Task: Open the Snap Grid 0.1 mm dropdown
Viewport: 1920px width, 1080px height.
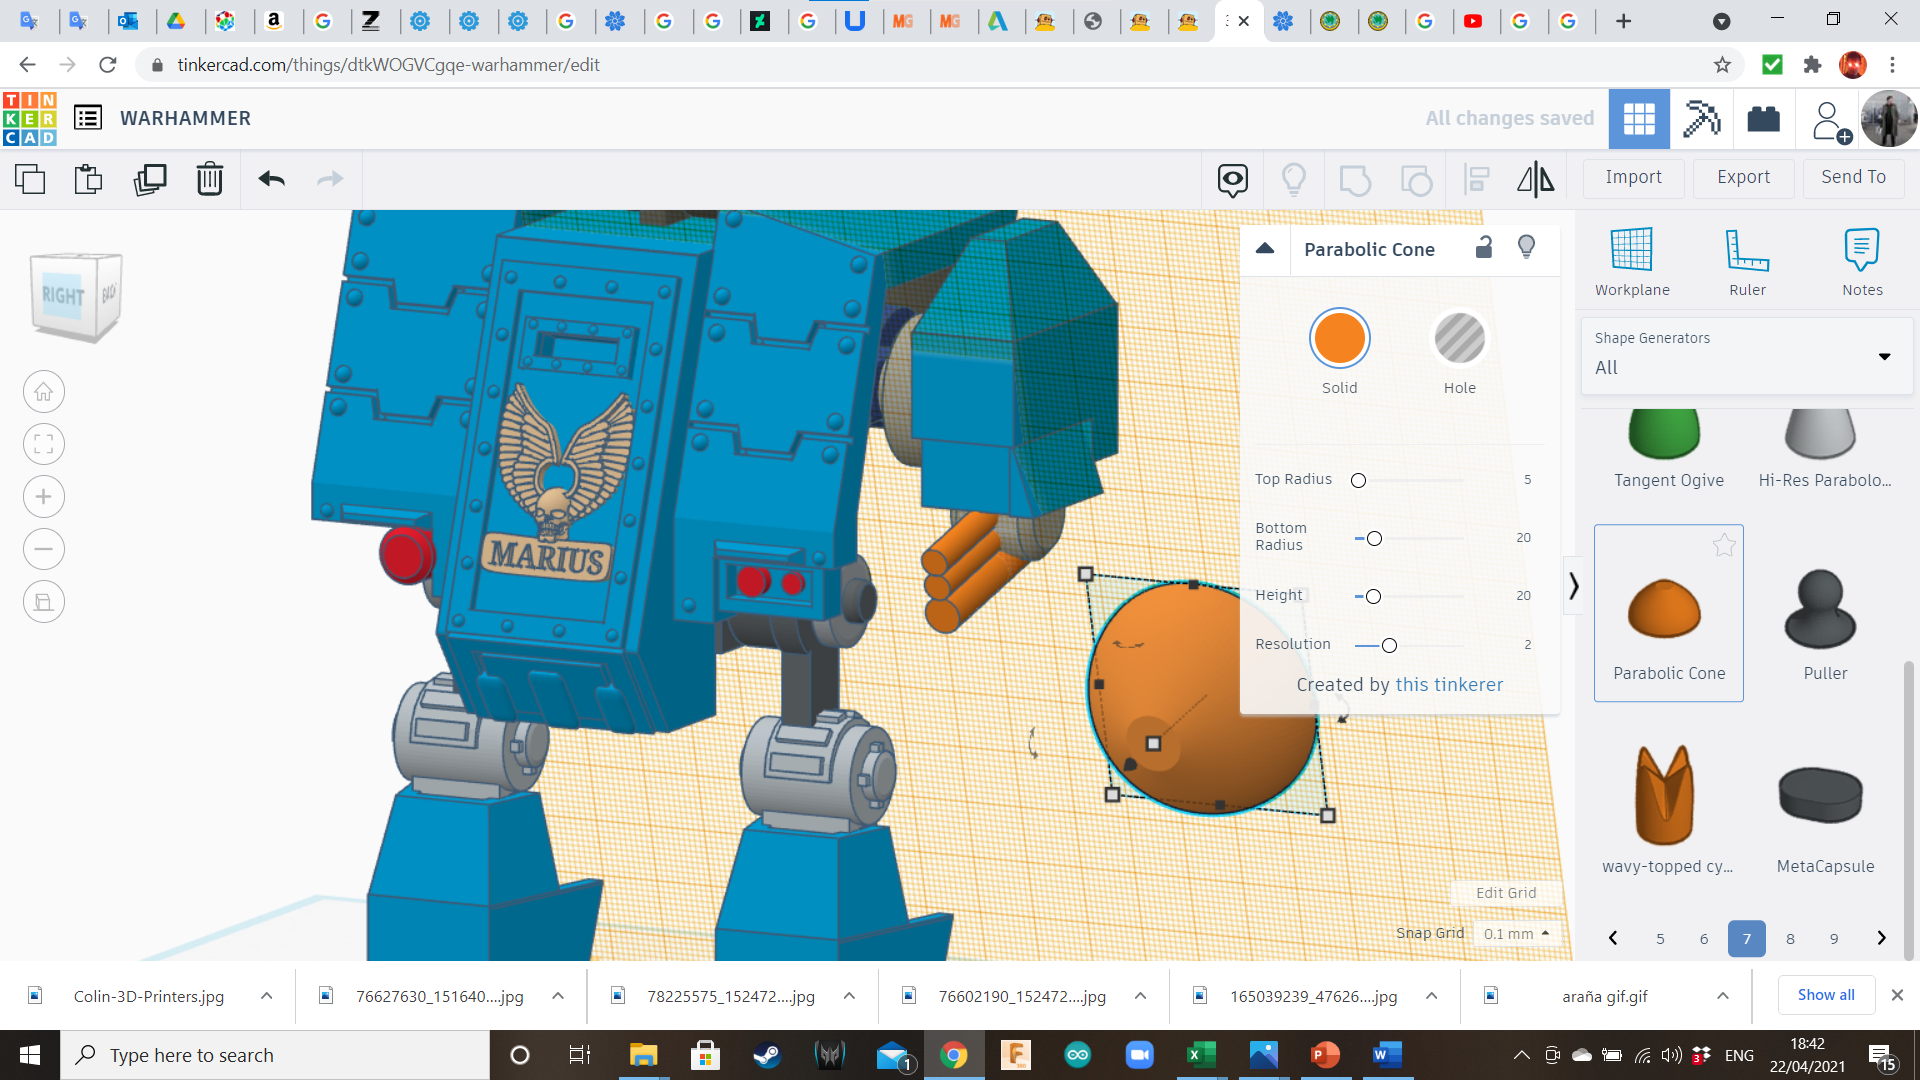Action: (x=1516, y=933)
